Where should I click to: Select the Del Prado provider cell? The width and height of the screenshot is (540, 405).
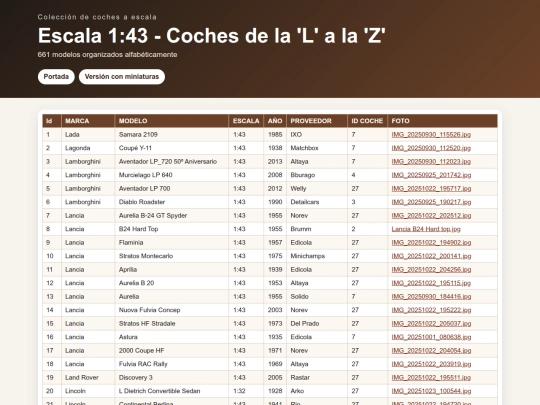317,324
